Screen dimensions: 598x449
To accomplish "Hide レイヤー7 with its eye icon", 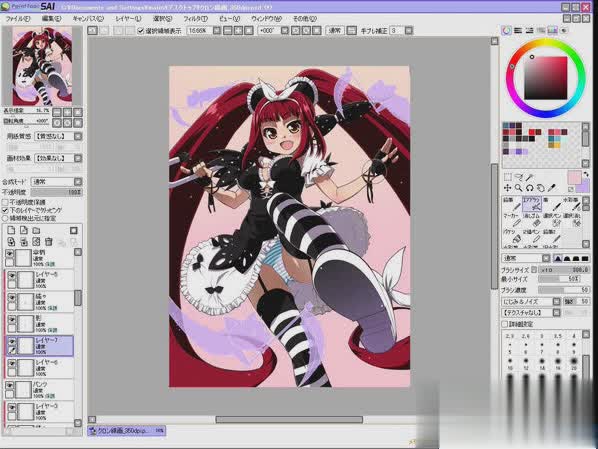I will coord(12,341).
